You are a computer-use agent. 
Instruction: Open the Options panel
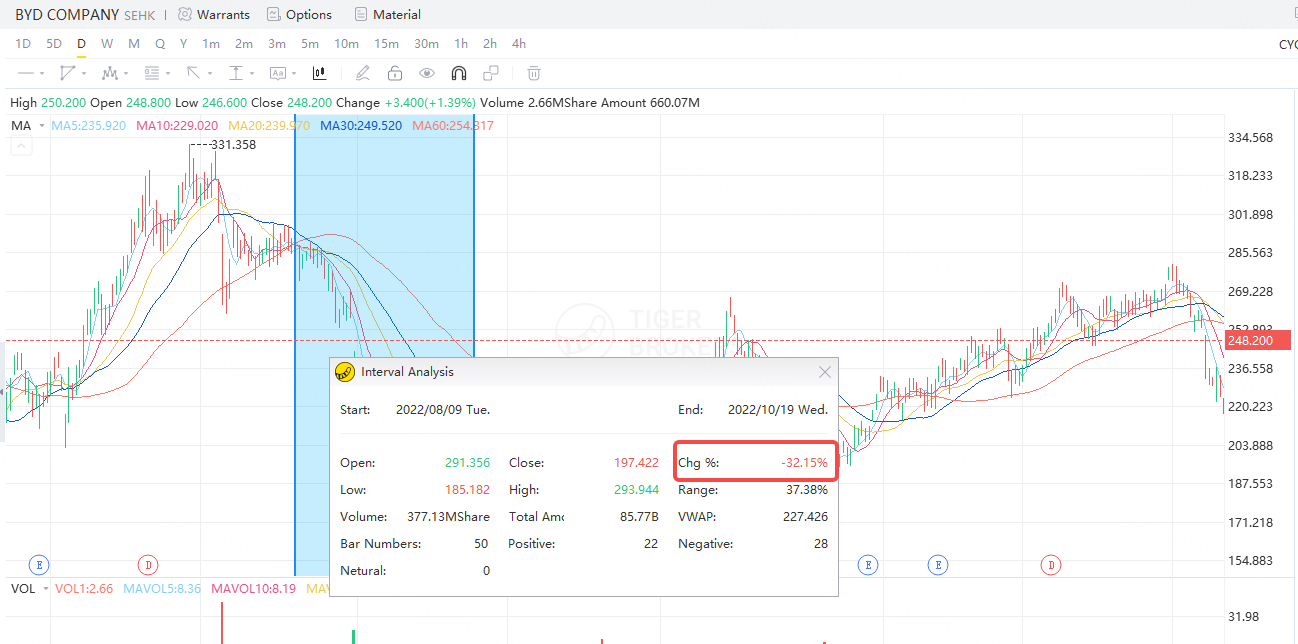click(x=299, y=14)
